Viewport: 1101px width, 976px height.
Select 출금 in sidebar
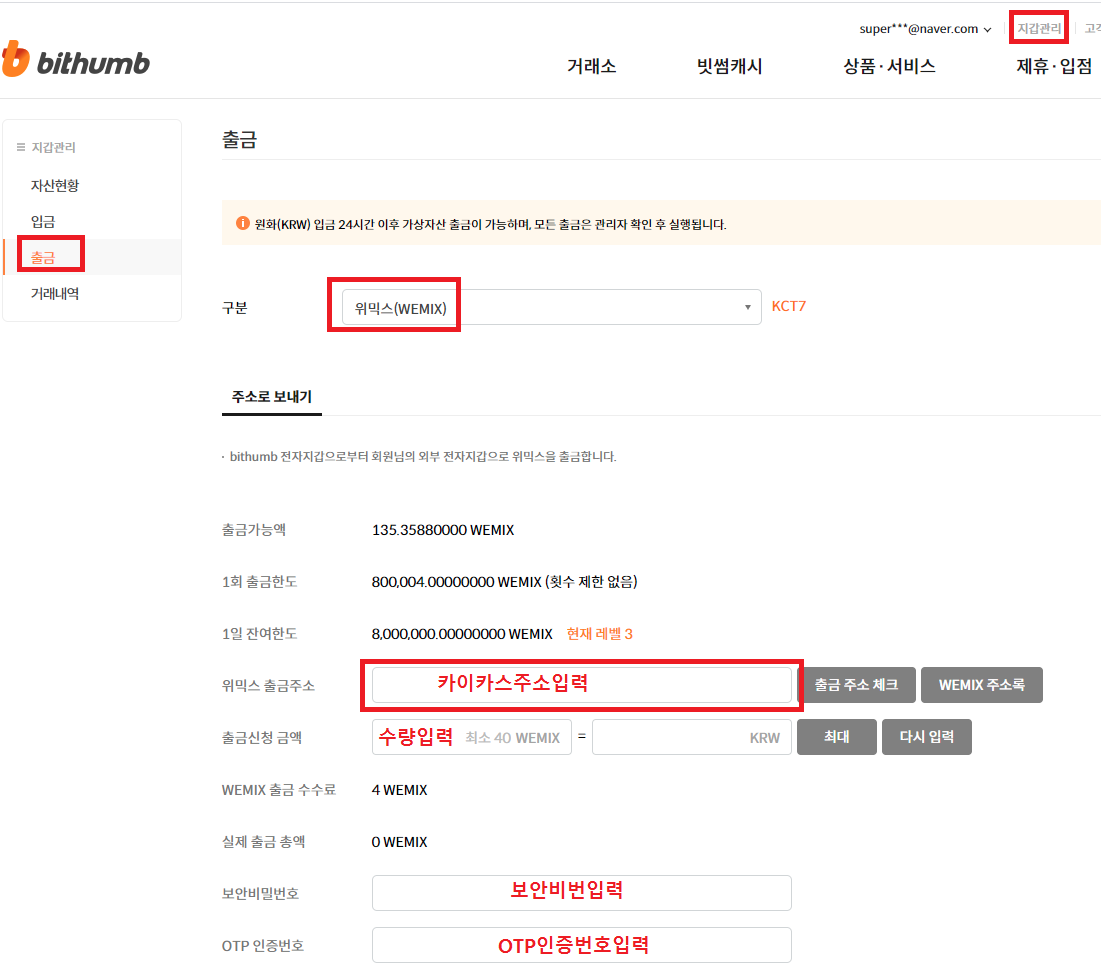tap(43, 258)
